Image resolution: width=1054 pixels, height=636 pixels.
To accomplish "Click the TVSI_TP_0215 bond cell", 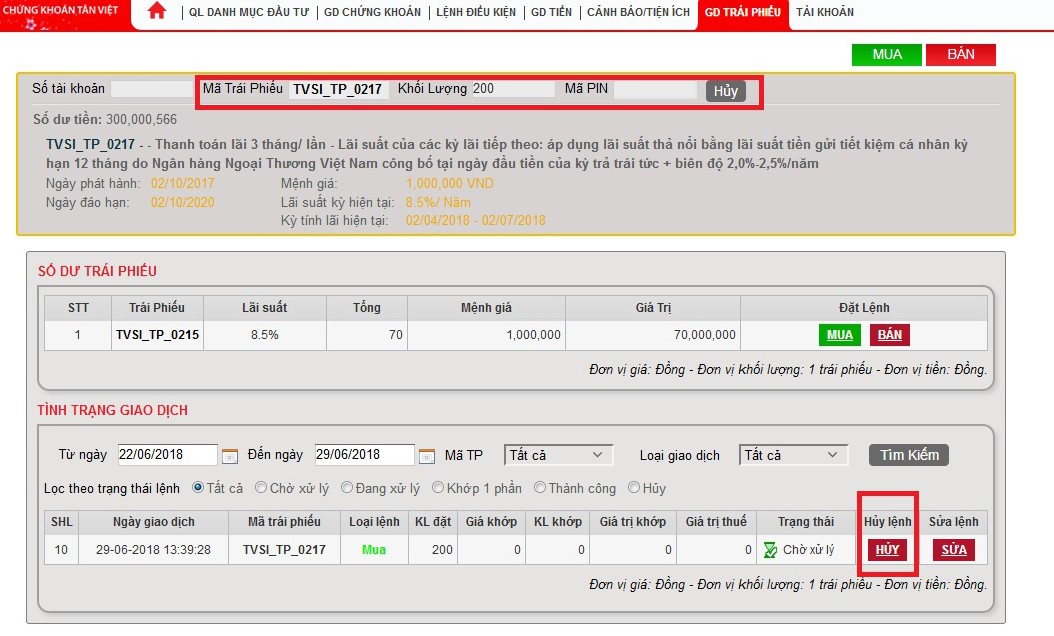I will (x=157, y=335).
